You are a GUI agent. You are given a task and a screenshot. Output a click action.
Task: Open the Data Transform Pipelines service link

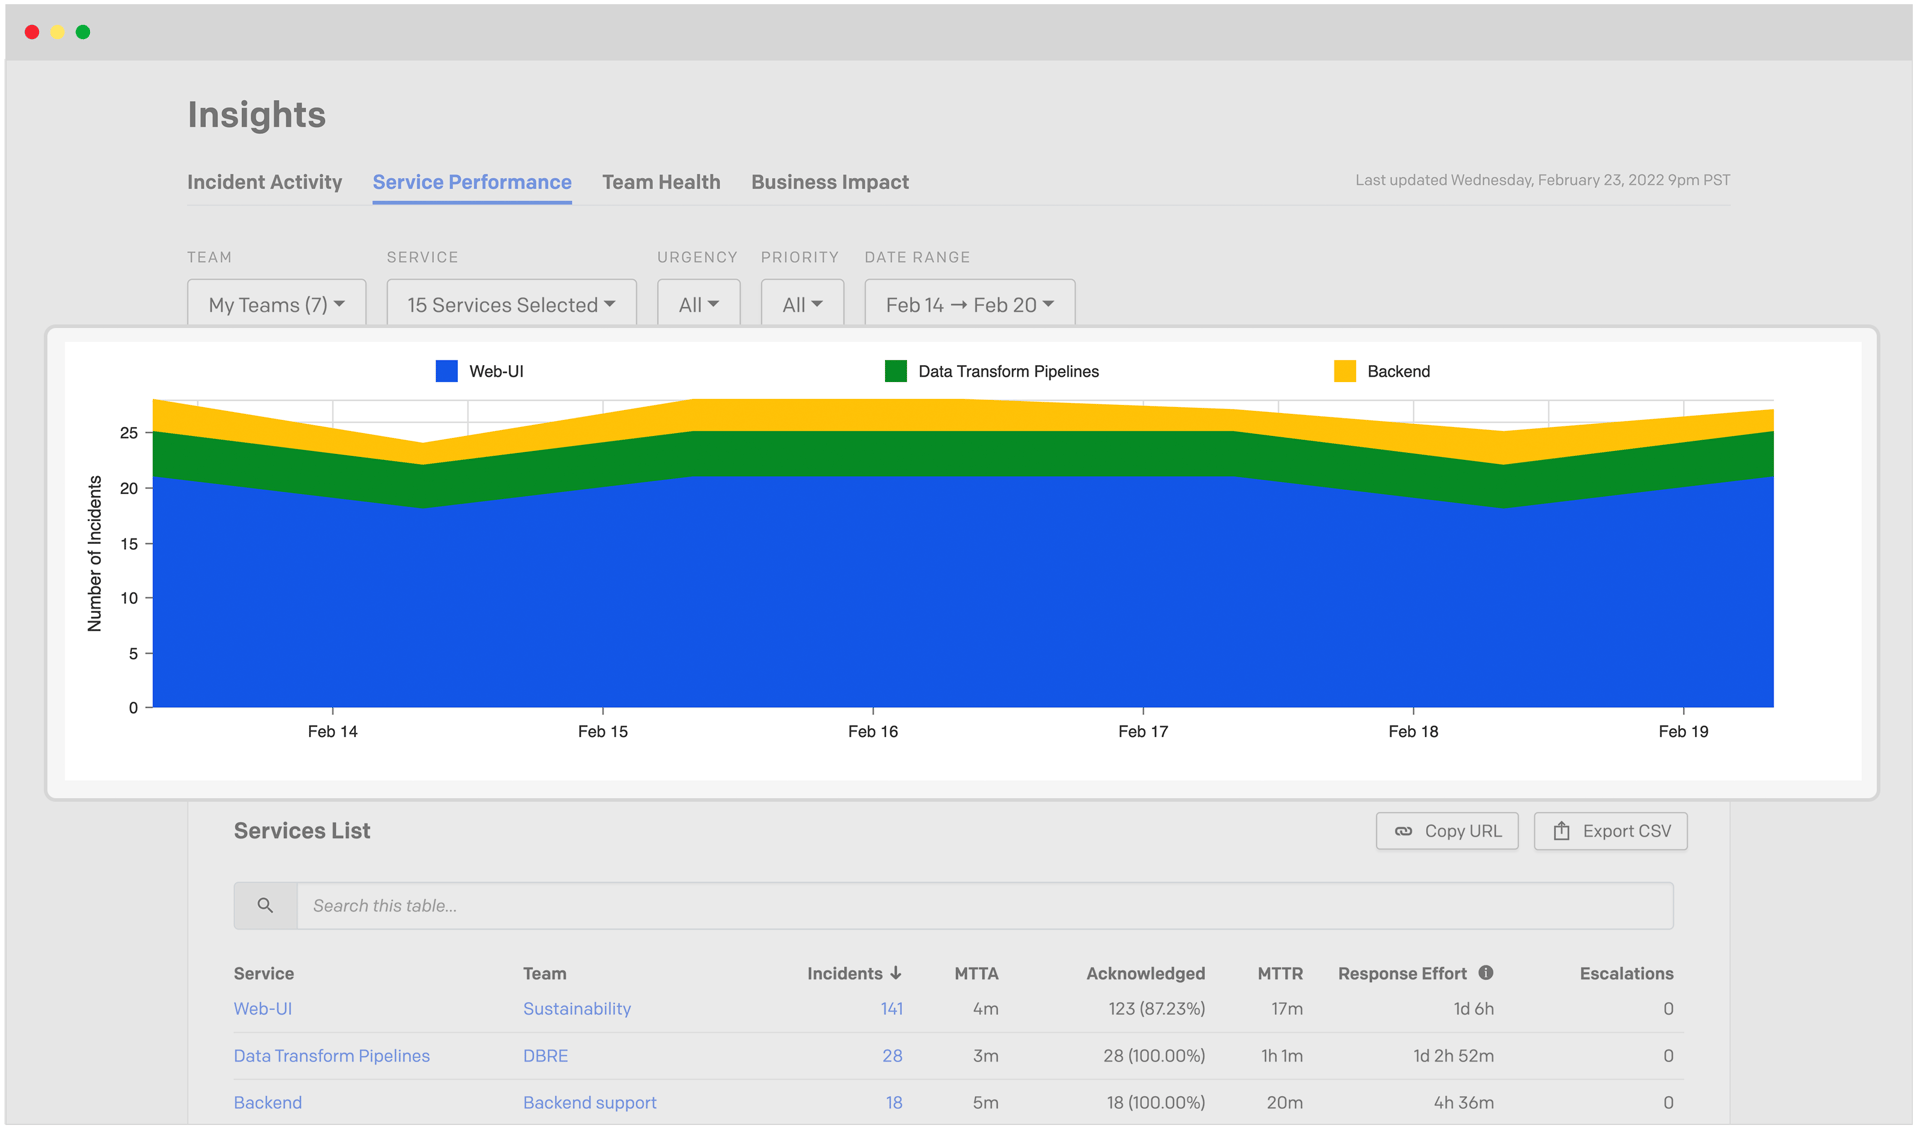331,1056
